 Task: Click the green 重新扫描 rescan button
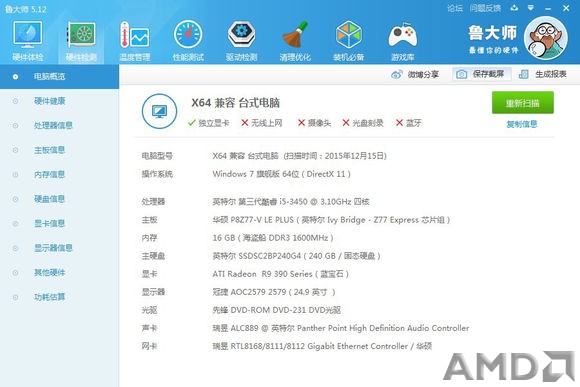click(x=523, y=103)
